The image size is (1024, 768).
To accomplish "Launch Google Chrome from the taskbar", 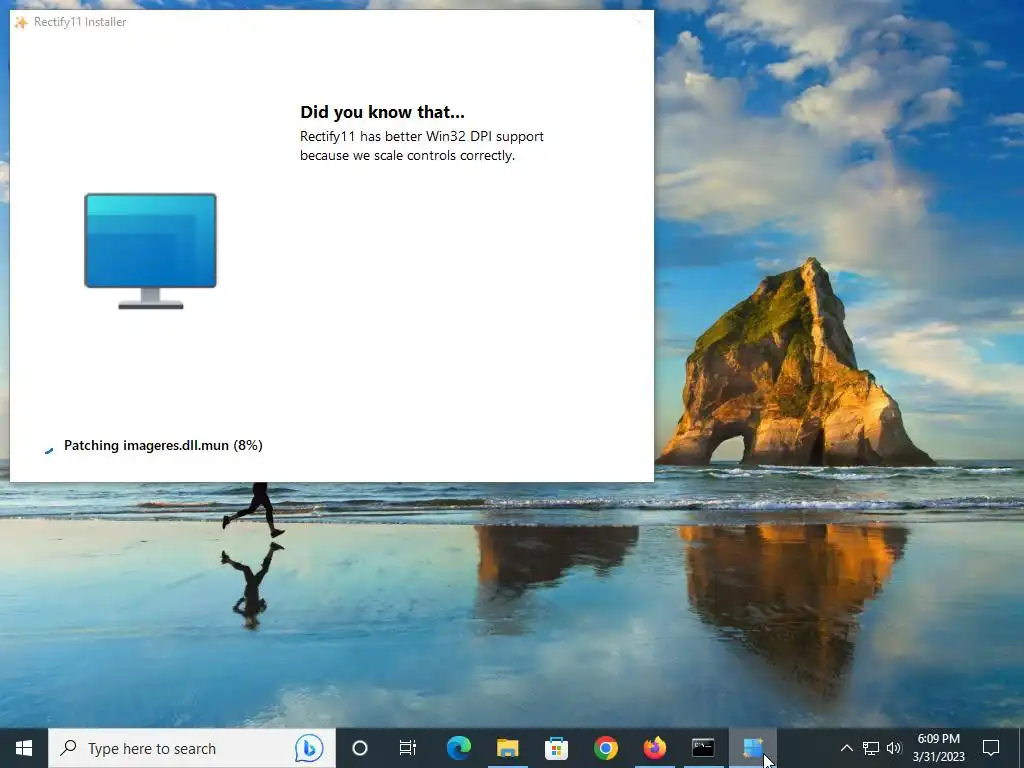I will click(605, 748).
